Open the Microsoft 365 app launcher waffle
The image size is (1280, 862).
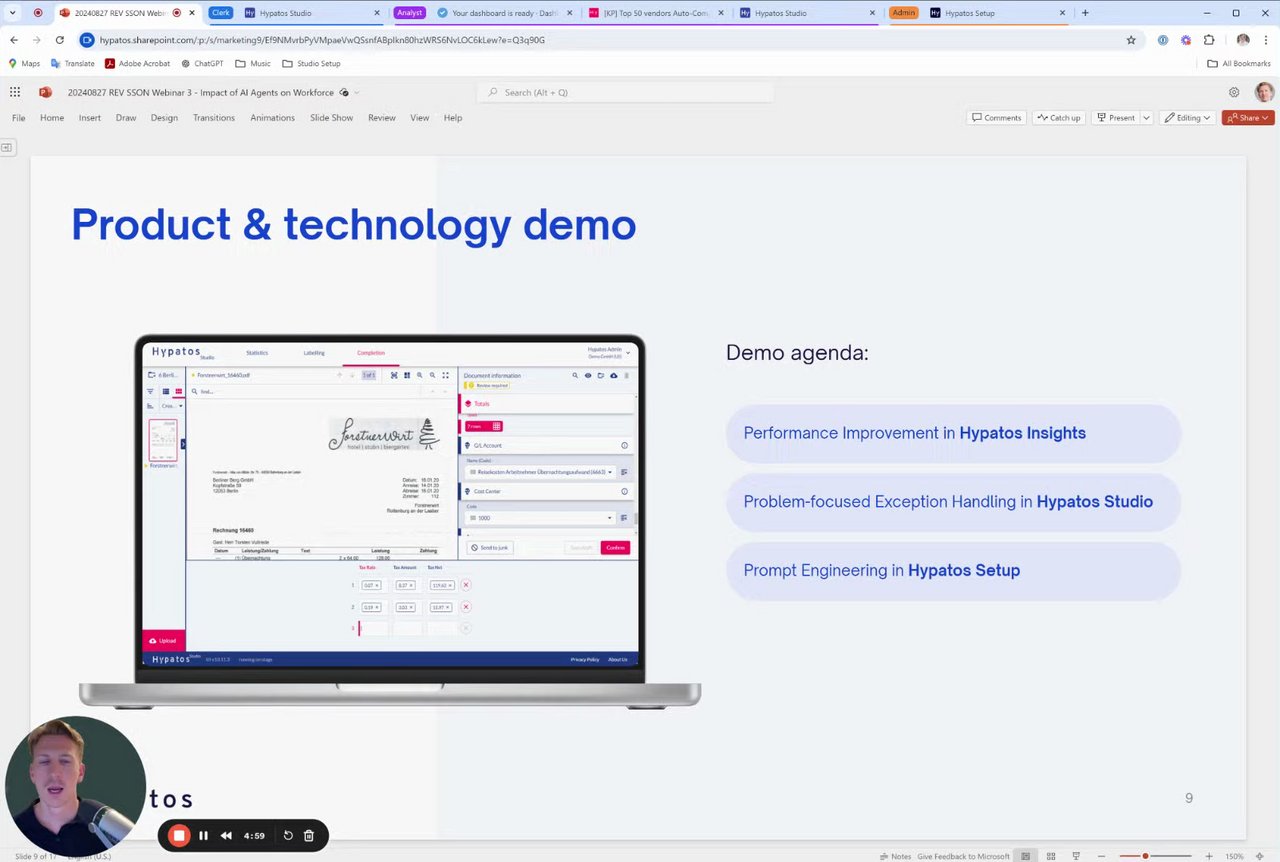click(x=15, y=92)
